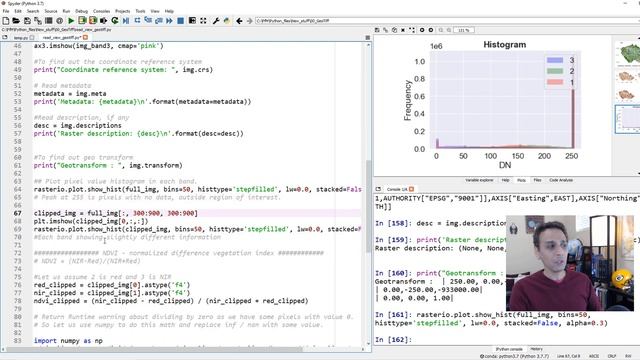Open Preferences with the wrench icon
The width and height of the screenshot is (640, 360).
point(216,20)
